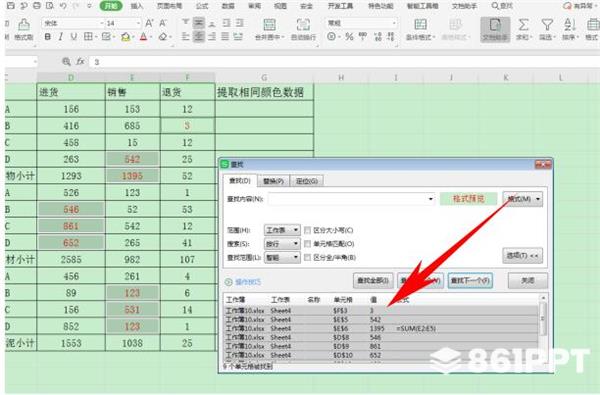Image resolution: width=600 pixels, height=395 pixels.
Task: Click the percent style icon
Action: [349, 37]
